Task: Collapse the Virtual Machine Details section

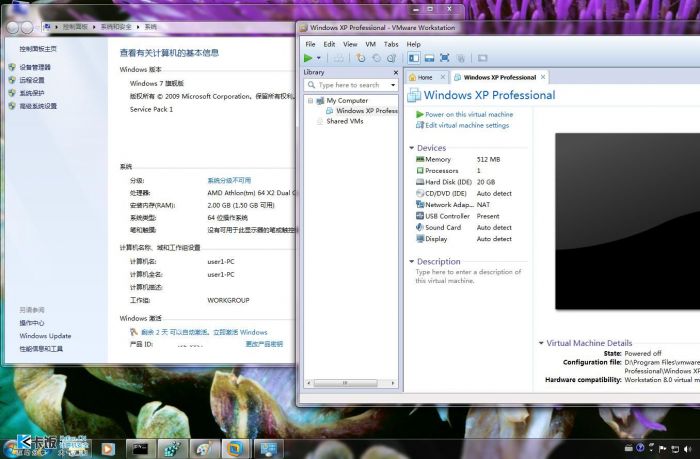Action: (541, 343)
